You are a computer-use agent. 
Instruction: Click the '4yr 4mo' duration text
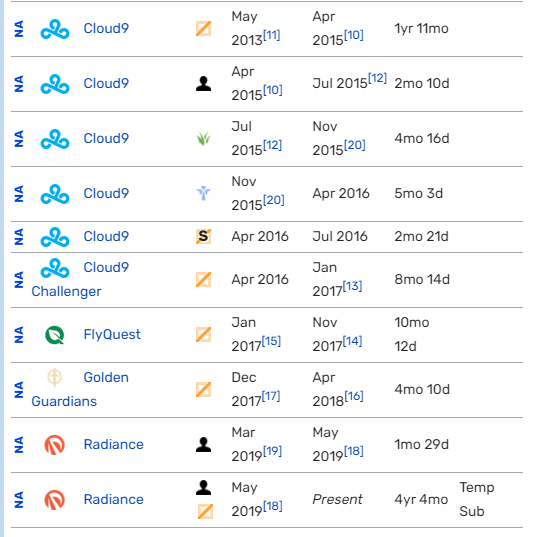pos(421,500)
